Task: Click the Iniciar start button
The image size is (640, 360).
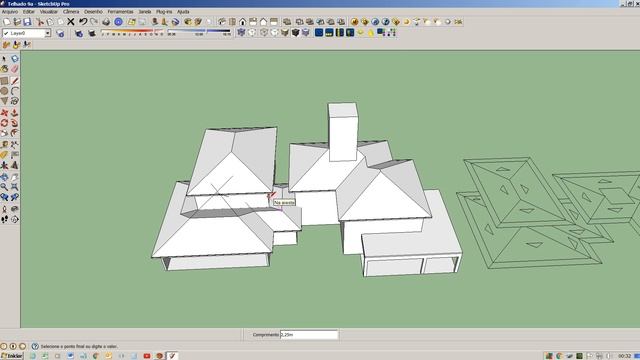Action: click(12, 356)
